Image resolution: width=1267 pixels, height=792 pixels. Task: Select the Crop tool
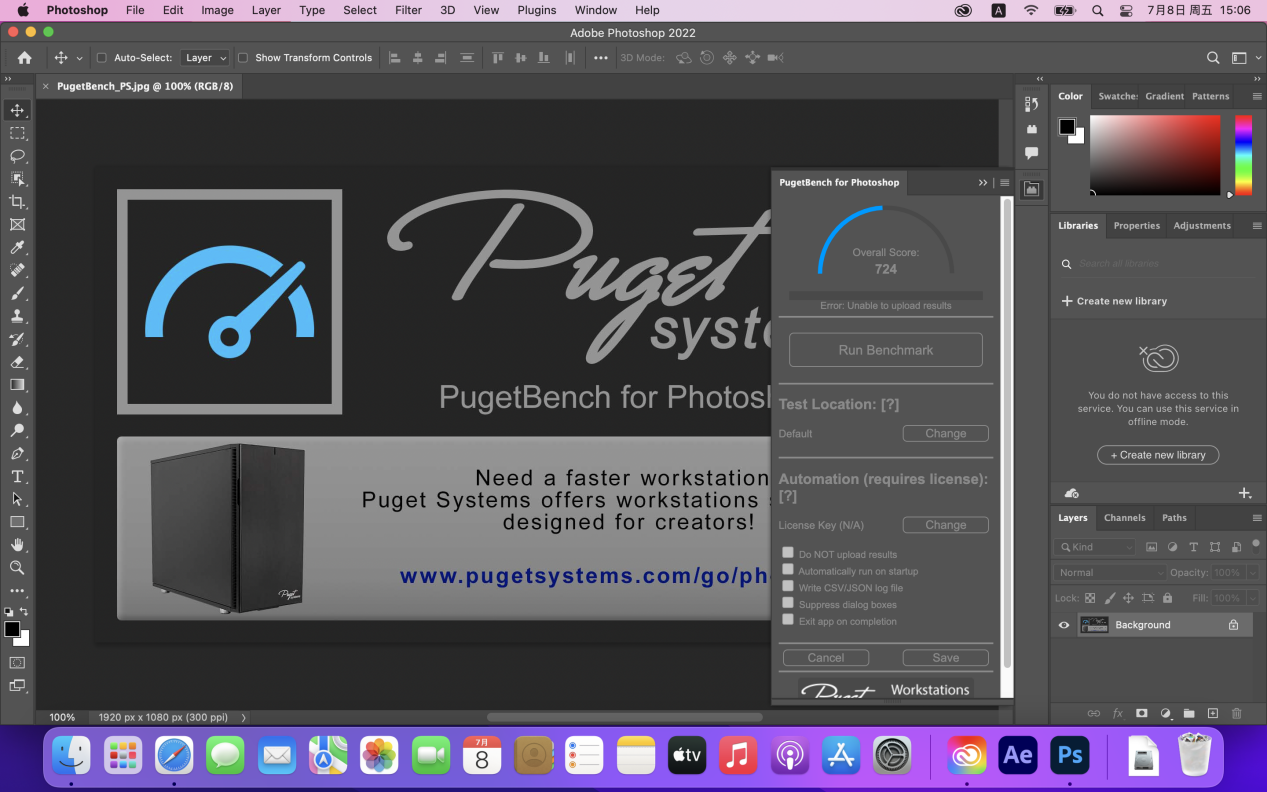tap(17, 202)
